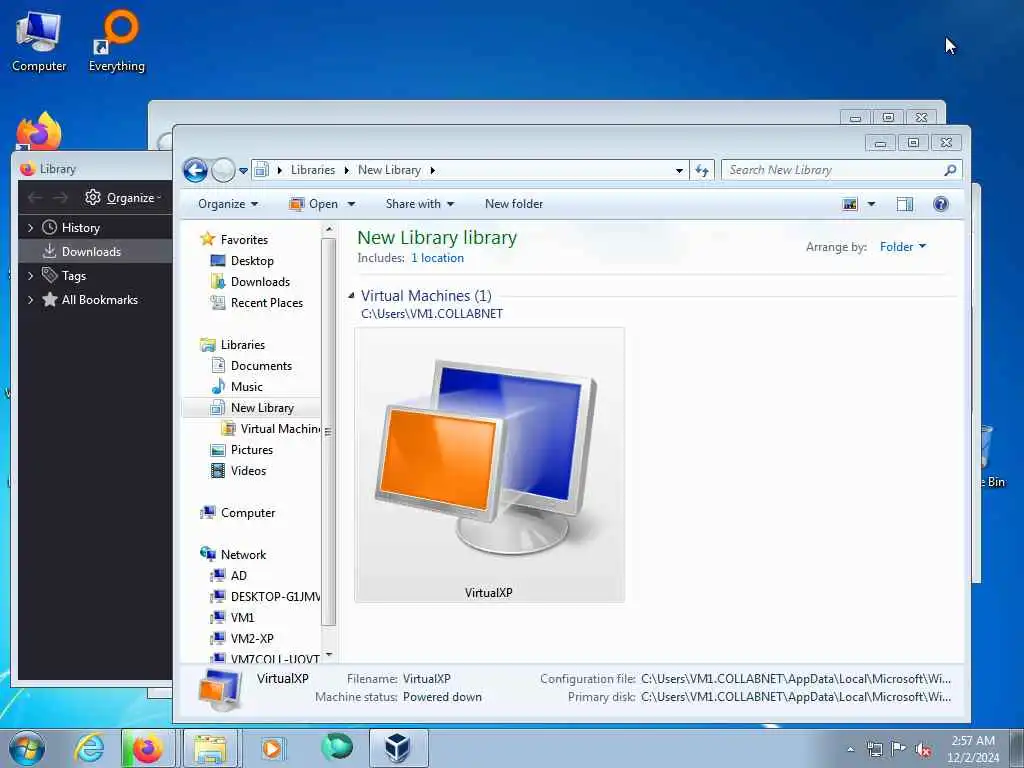
Task: Open the Organize menu in Explorer
Action: pyautogui.click(x=228, y=204)
